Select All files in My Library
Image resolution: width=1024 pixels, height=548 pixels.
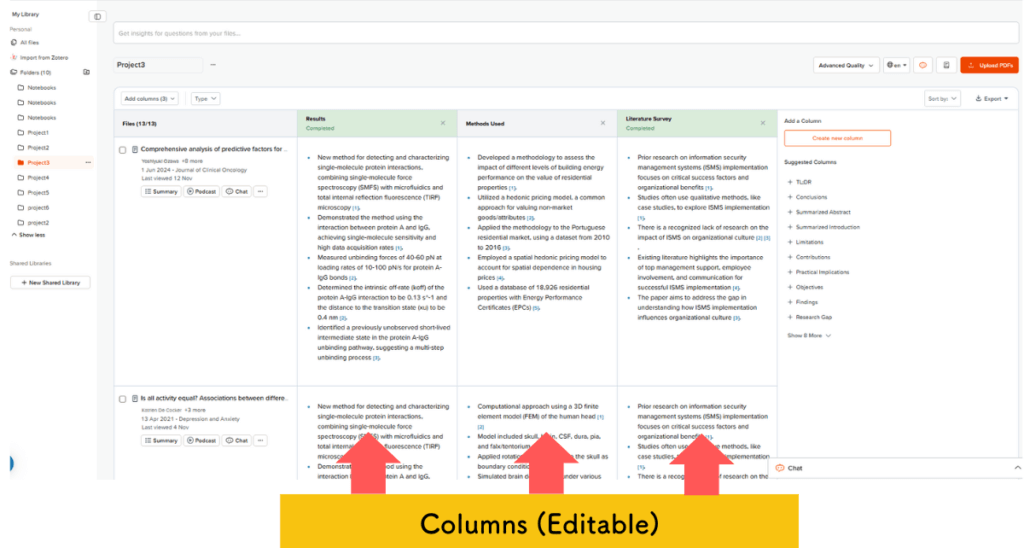click(31, 42)
